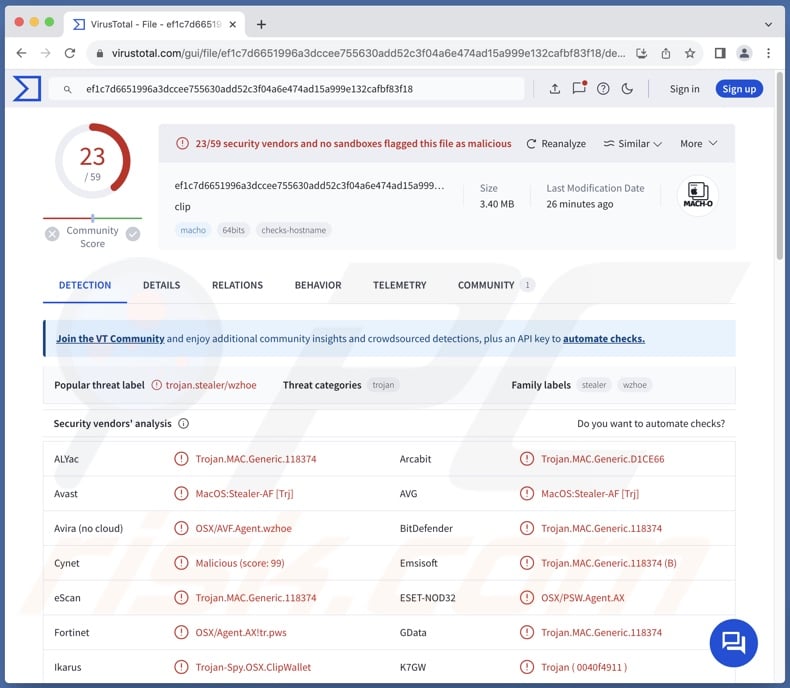Switch to the Details tab
This screenshot has width=790, height=688.
(161, 285)
